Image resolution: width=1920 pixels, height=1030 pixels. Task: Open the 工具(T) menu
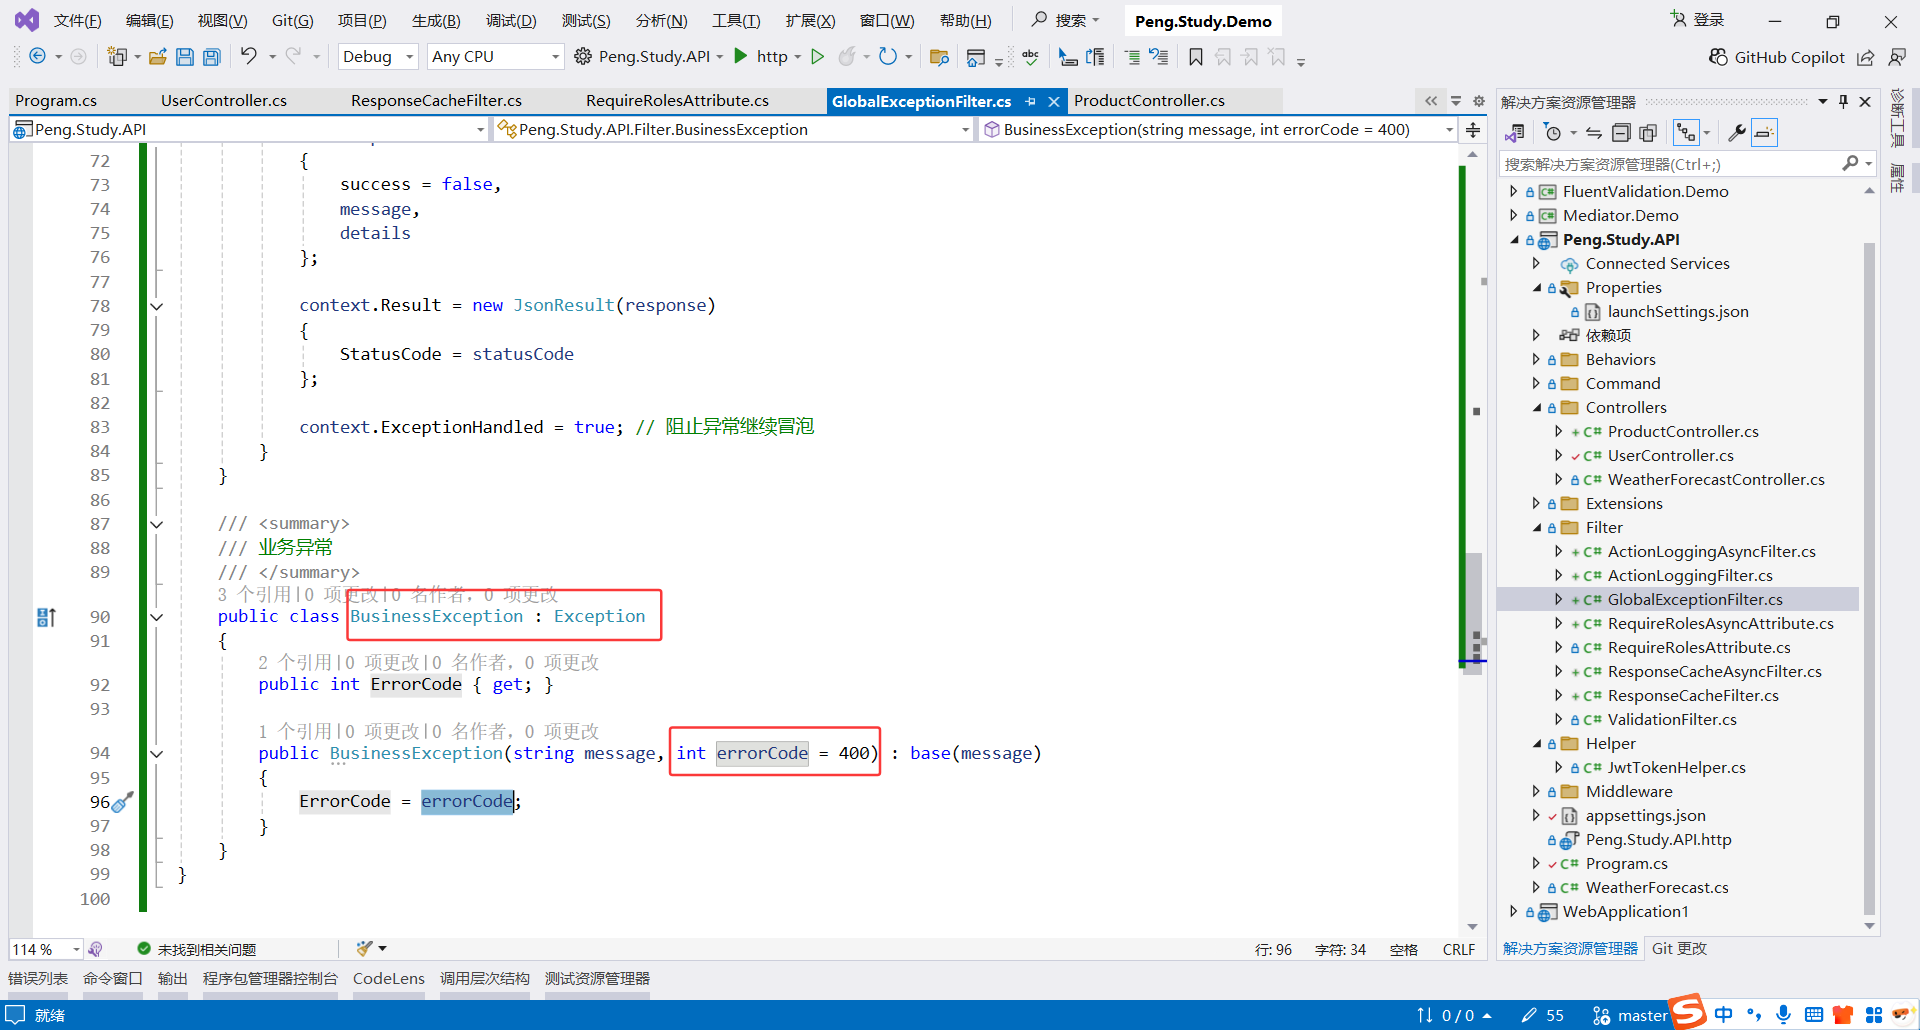coord(736,21)
